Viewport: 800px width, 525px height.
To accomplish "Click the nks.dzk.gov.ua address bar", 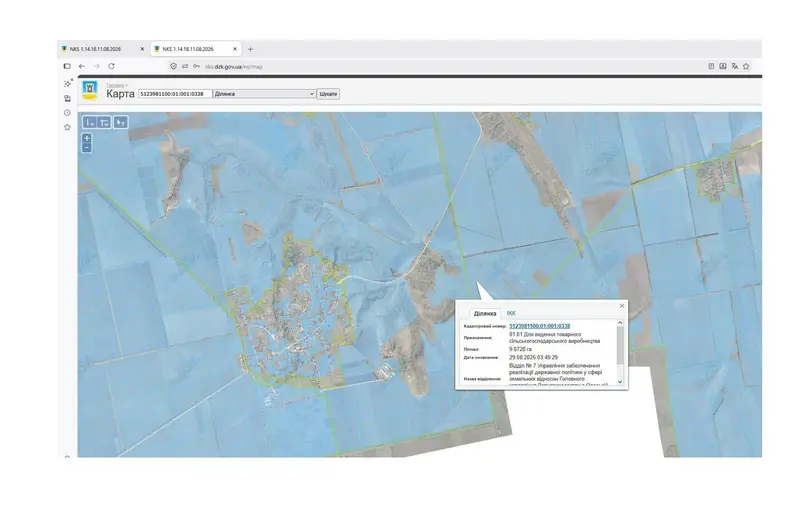I will (234, 66).
